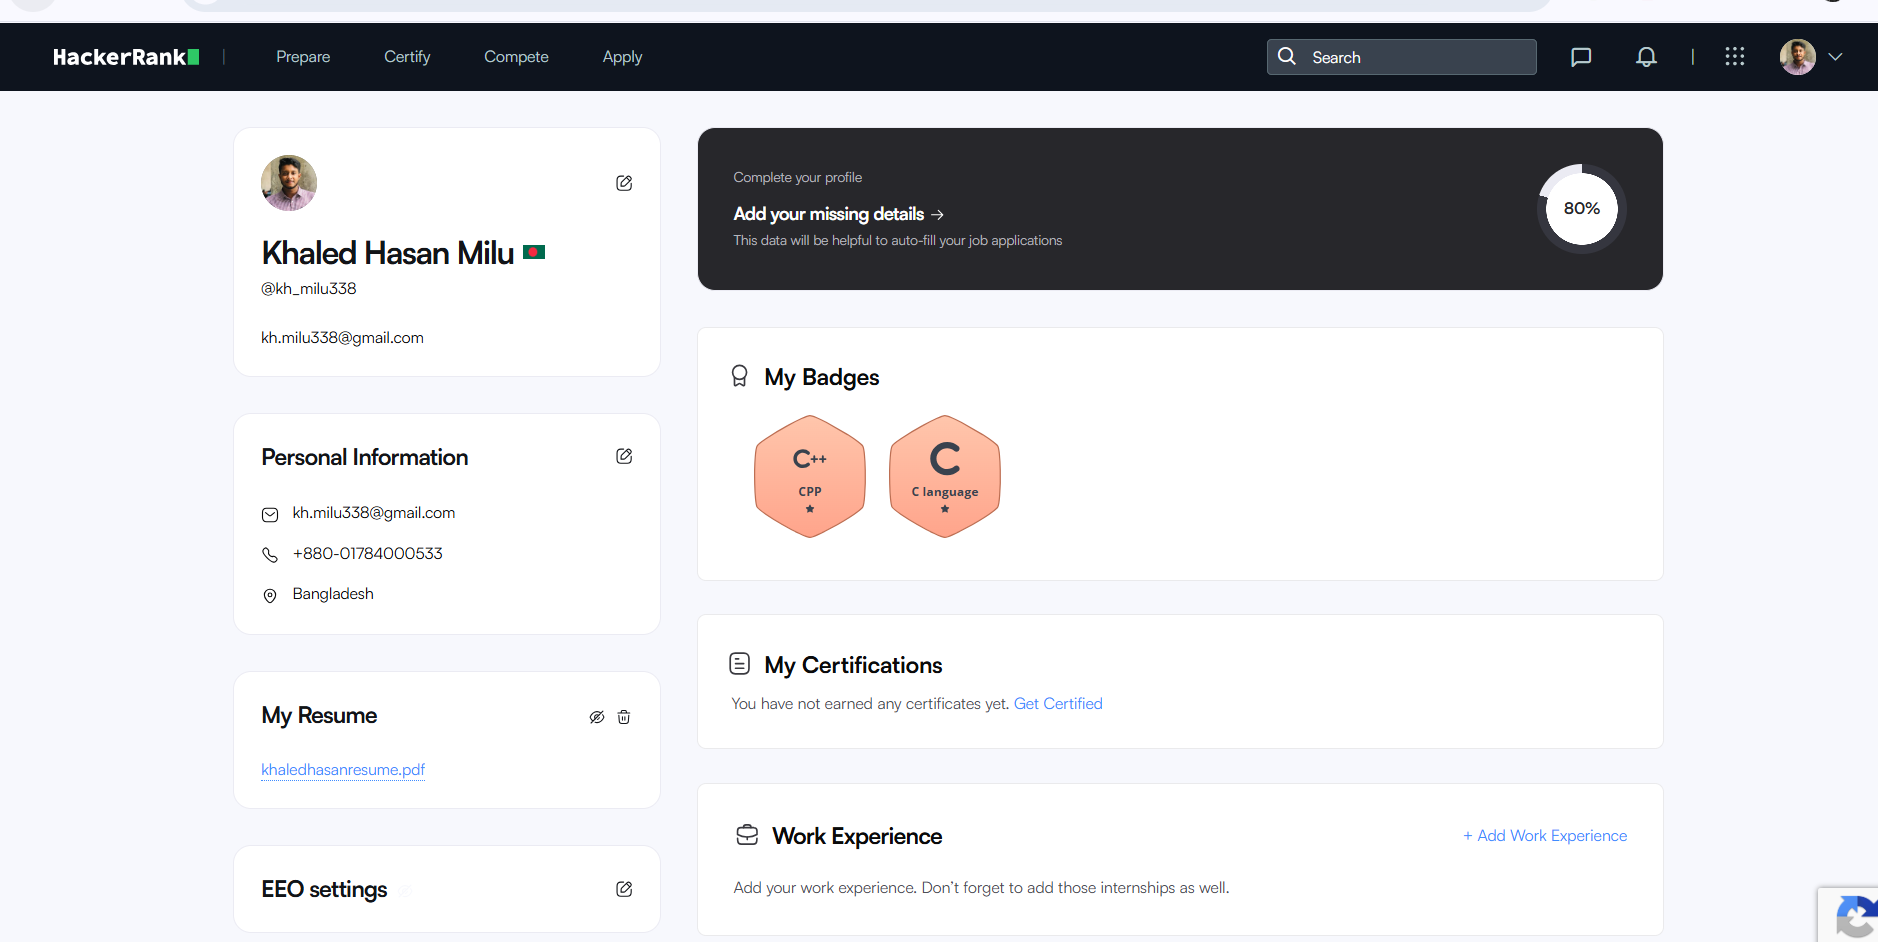
Task: Go to the Compete tab
Action: pos(516,57)
